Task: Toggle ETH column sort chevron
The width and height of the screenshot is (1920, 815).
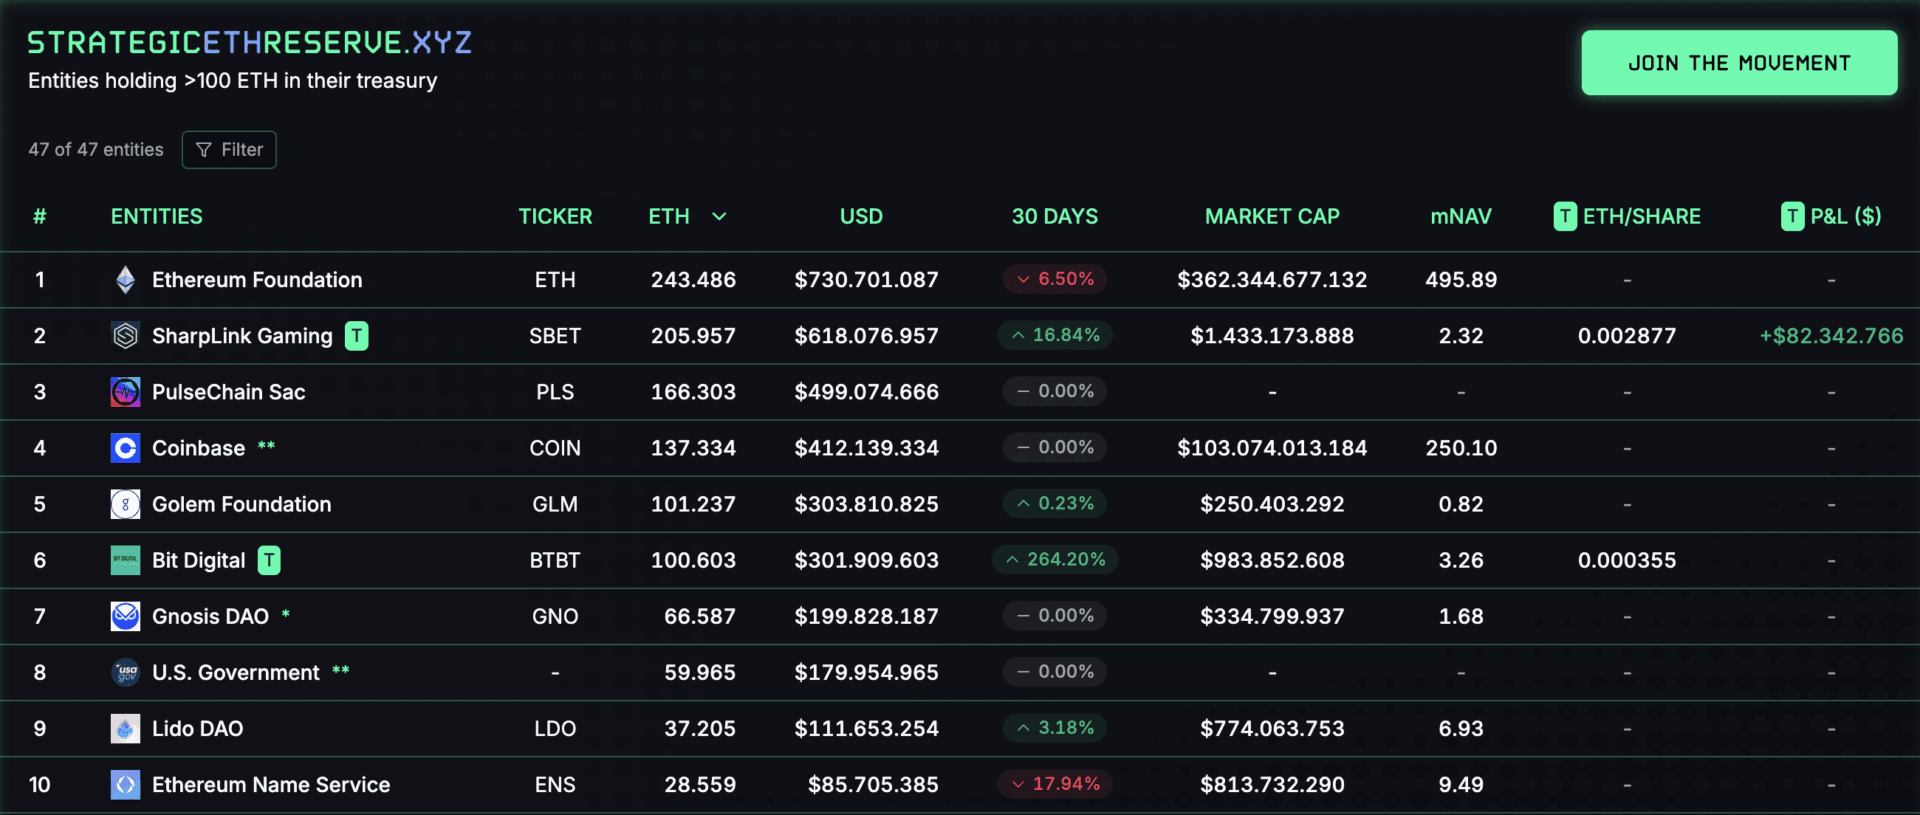Action: pyautogui.click(x=719, y=216)
